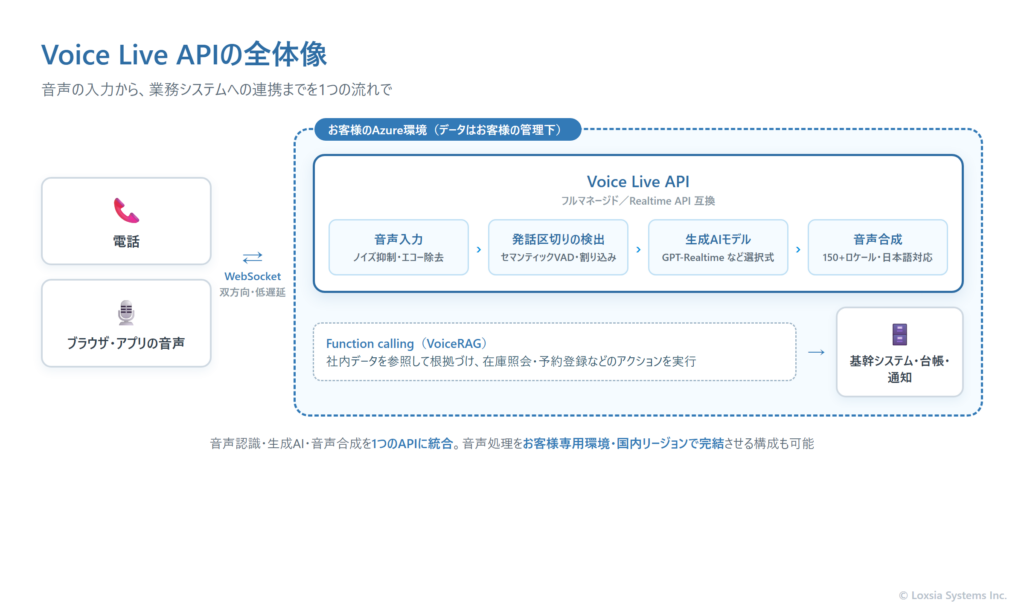The width and height of the screenshot is (1024, 614).
Task: Click chevron between 生成AIモデル and 音声合成
Action: (x=798, y=250)
